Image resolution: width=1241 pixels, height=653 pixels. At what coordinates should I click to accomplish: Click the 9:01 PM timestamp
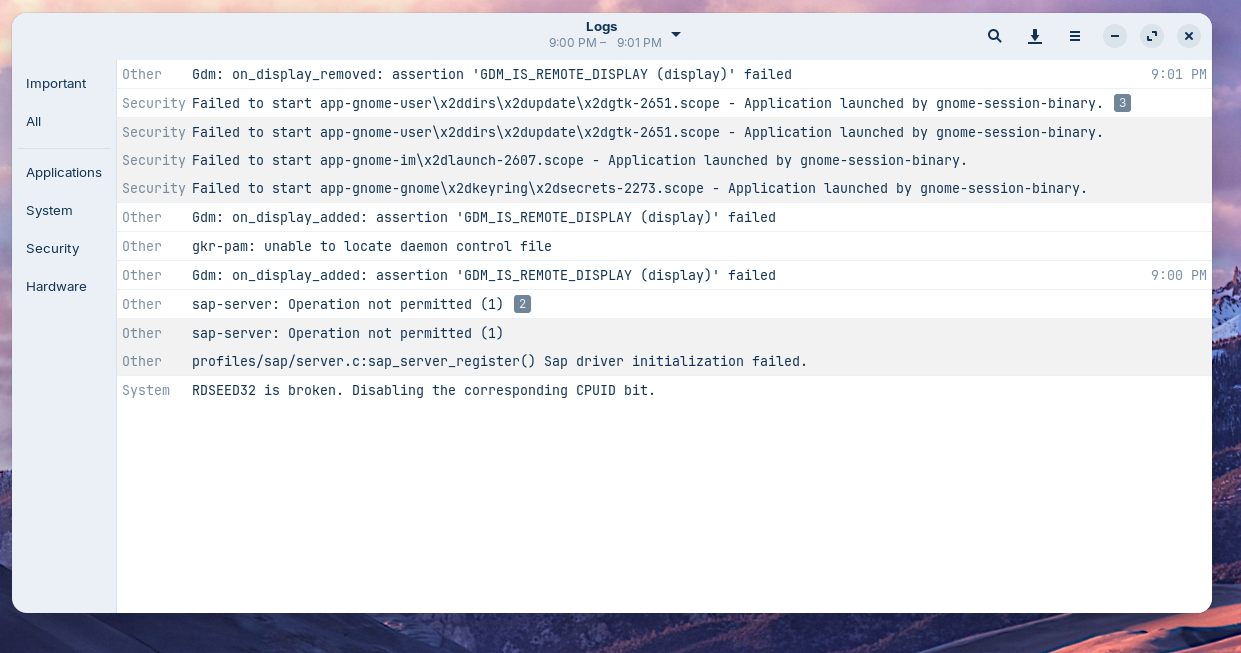point(1178,74)
